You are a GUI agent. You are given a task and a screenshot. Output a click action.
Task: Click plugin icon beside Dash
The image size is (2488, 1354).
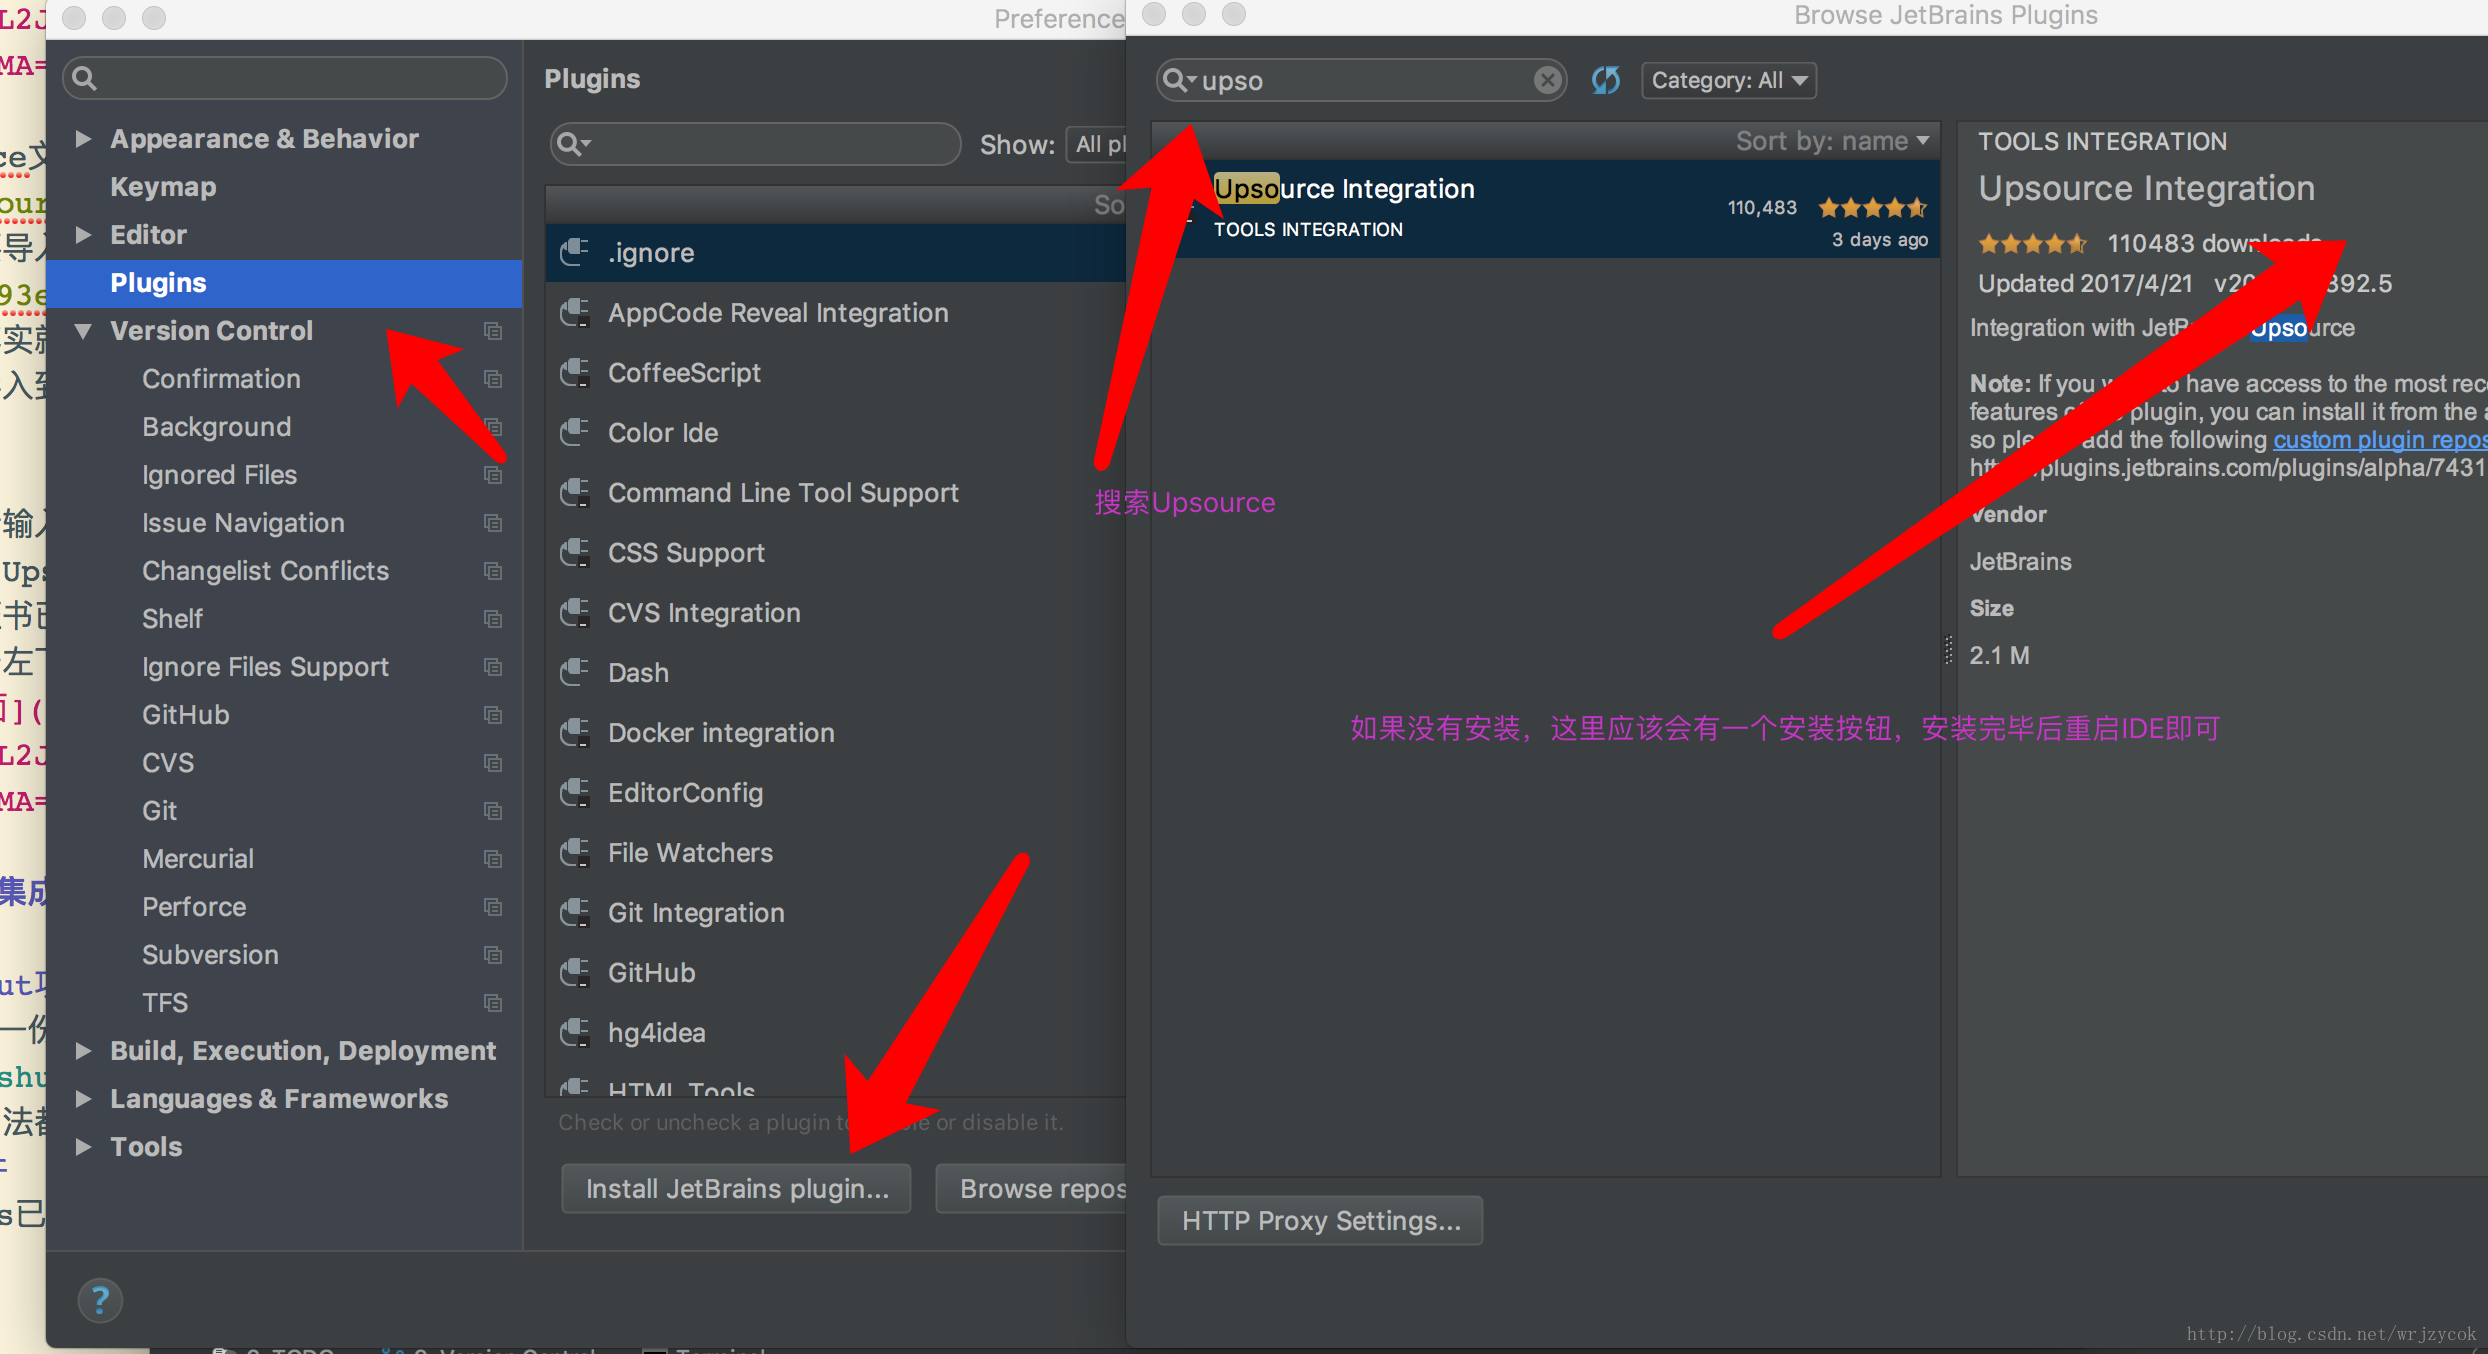pos(575,672)
